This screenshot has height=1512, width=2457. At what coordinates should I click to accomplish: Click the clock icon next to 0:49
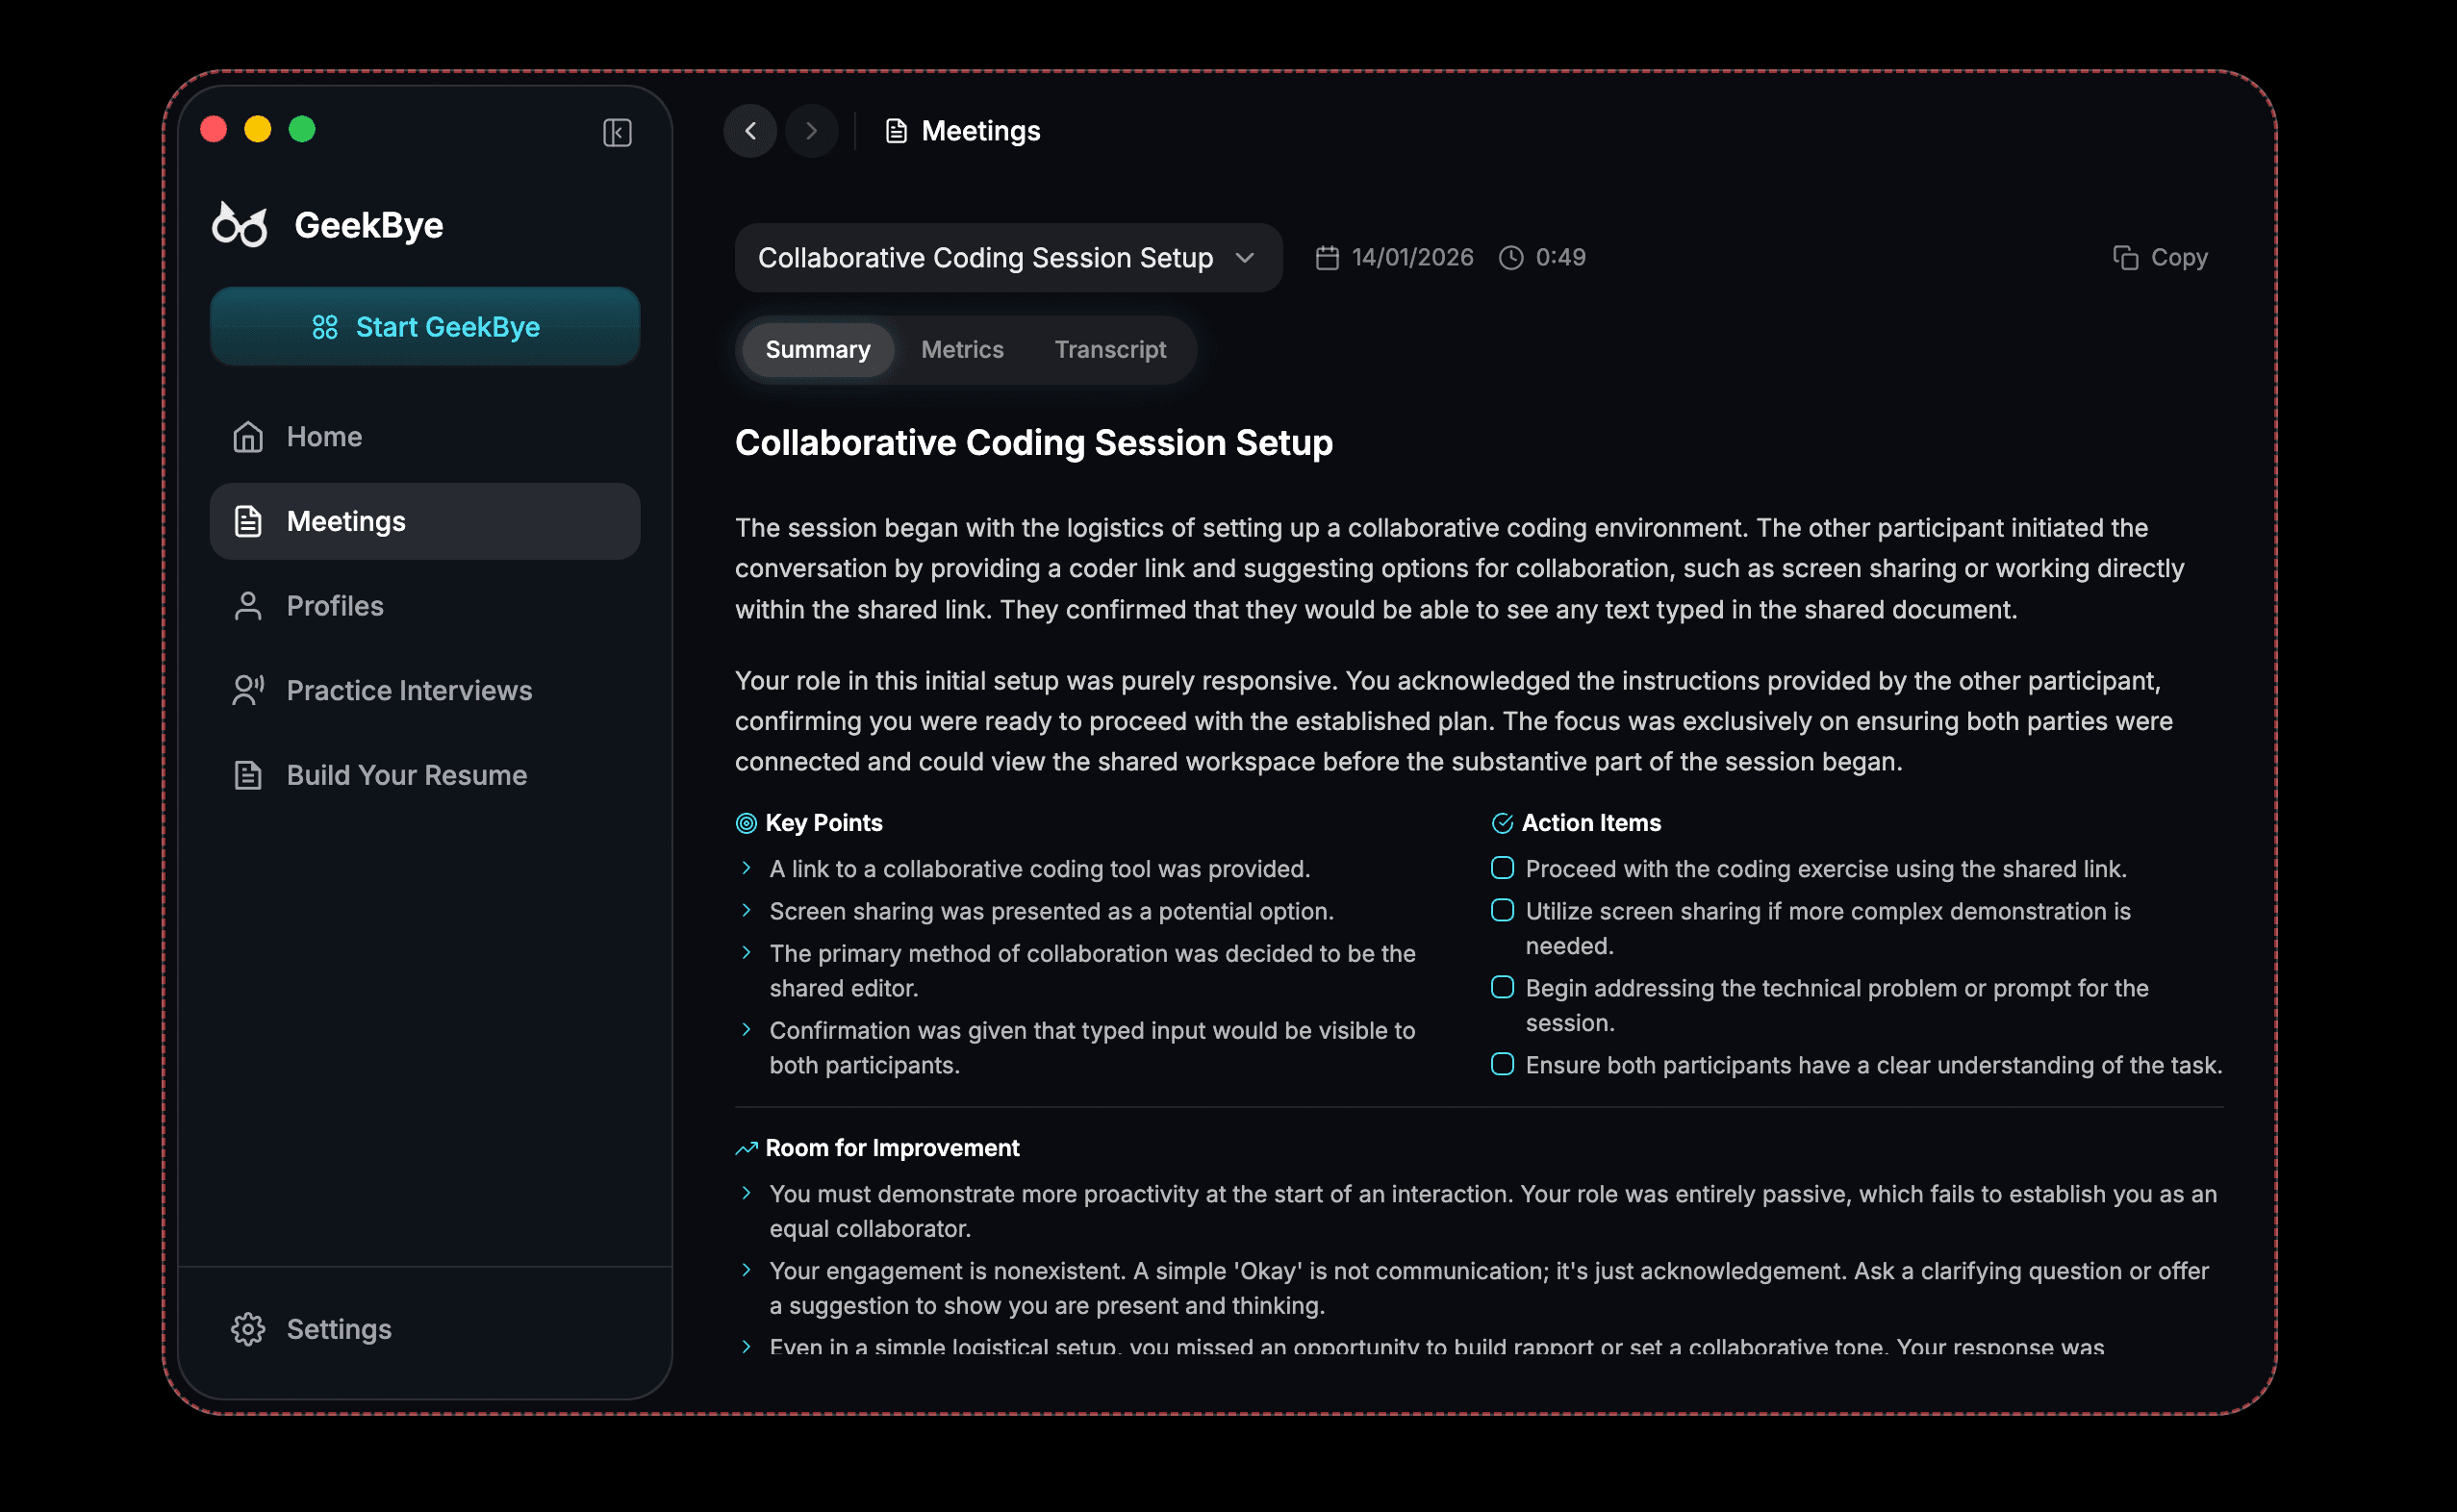(1511, 258)
